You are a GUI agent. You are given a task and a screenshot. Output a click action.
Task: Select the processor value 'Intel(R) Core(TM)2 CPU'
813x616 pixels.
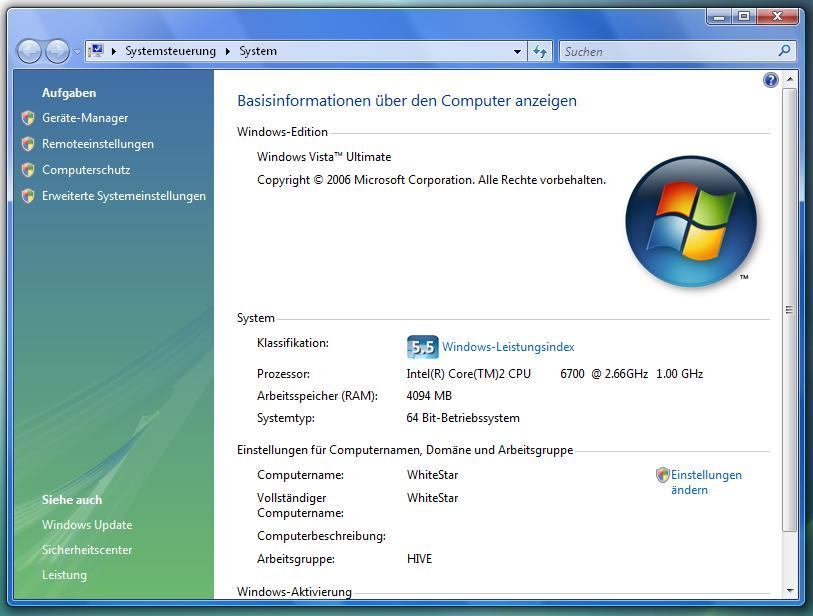(469, 374)
